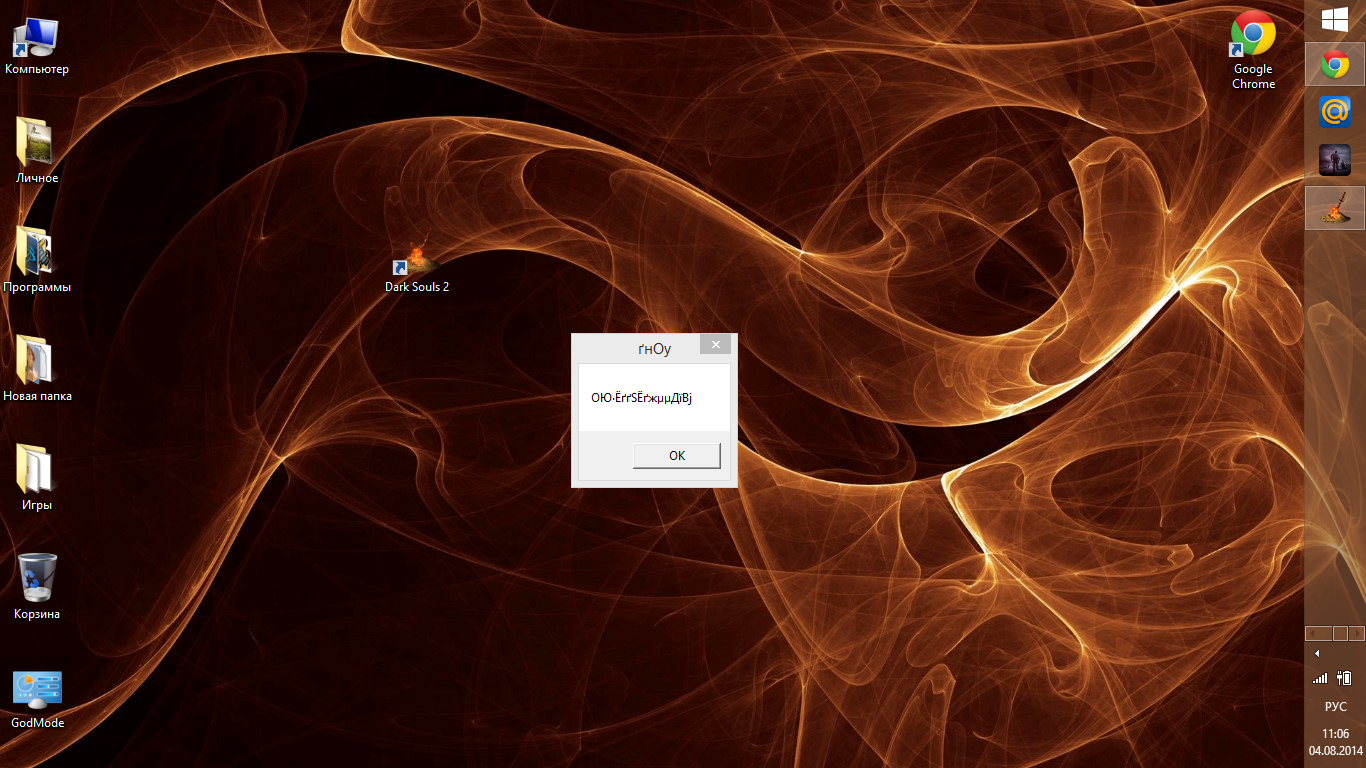1366x768 pixels.
Task: Select the Корзина recycle bin
Action: (37, 587)
